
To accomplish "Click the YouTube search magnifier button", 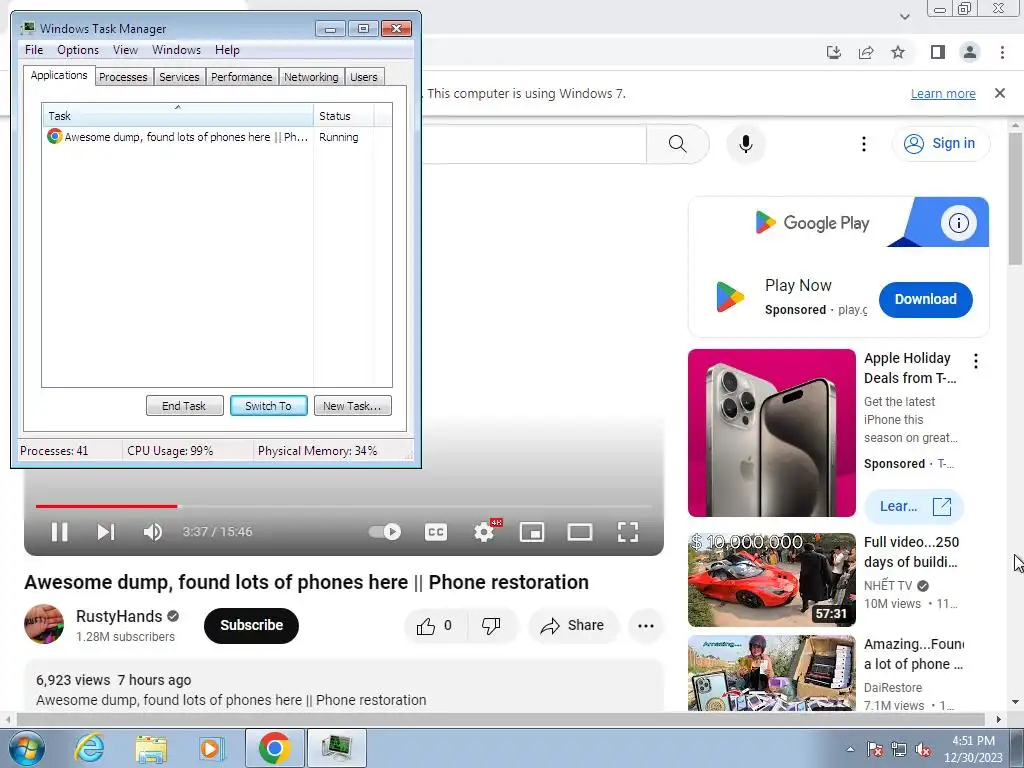I will [x=678, y=144].
